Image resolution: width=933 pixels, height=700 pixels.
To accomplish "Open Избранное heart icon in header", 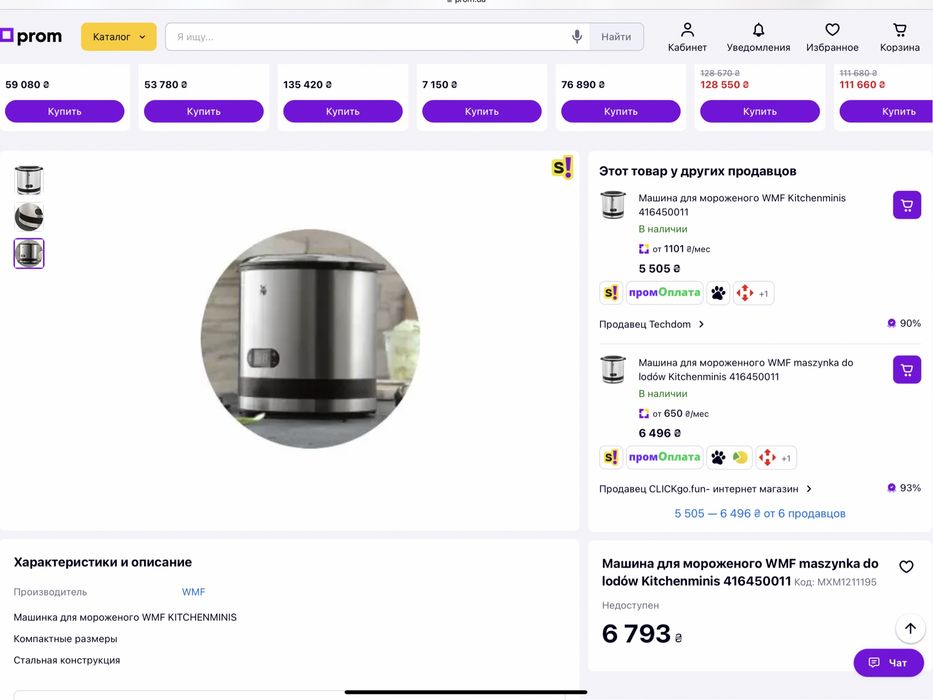I will 832,37.
